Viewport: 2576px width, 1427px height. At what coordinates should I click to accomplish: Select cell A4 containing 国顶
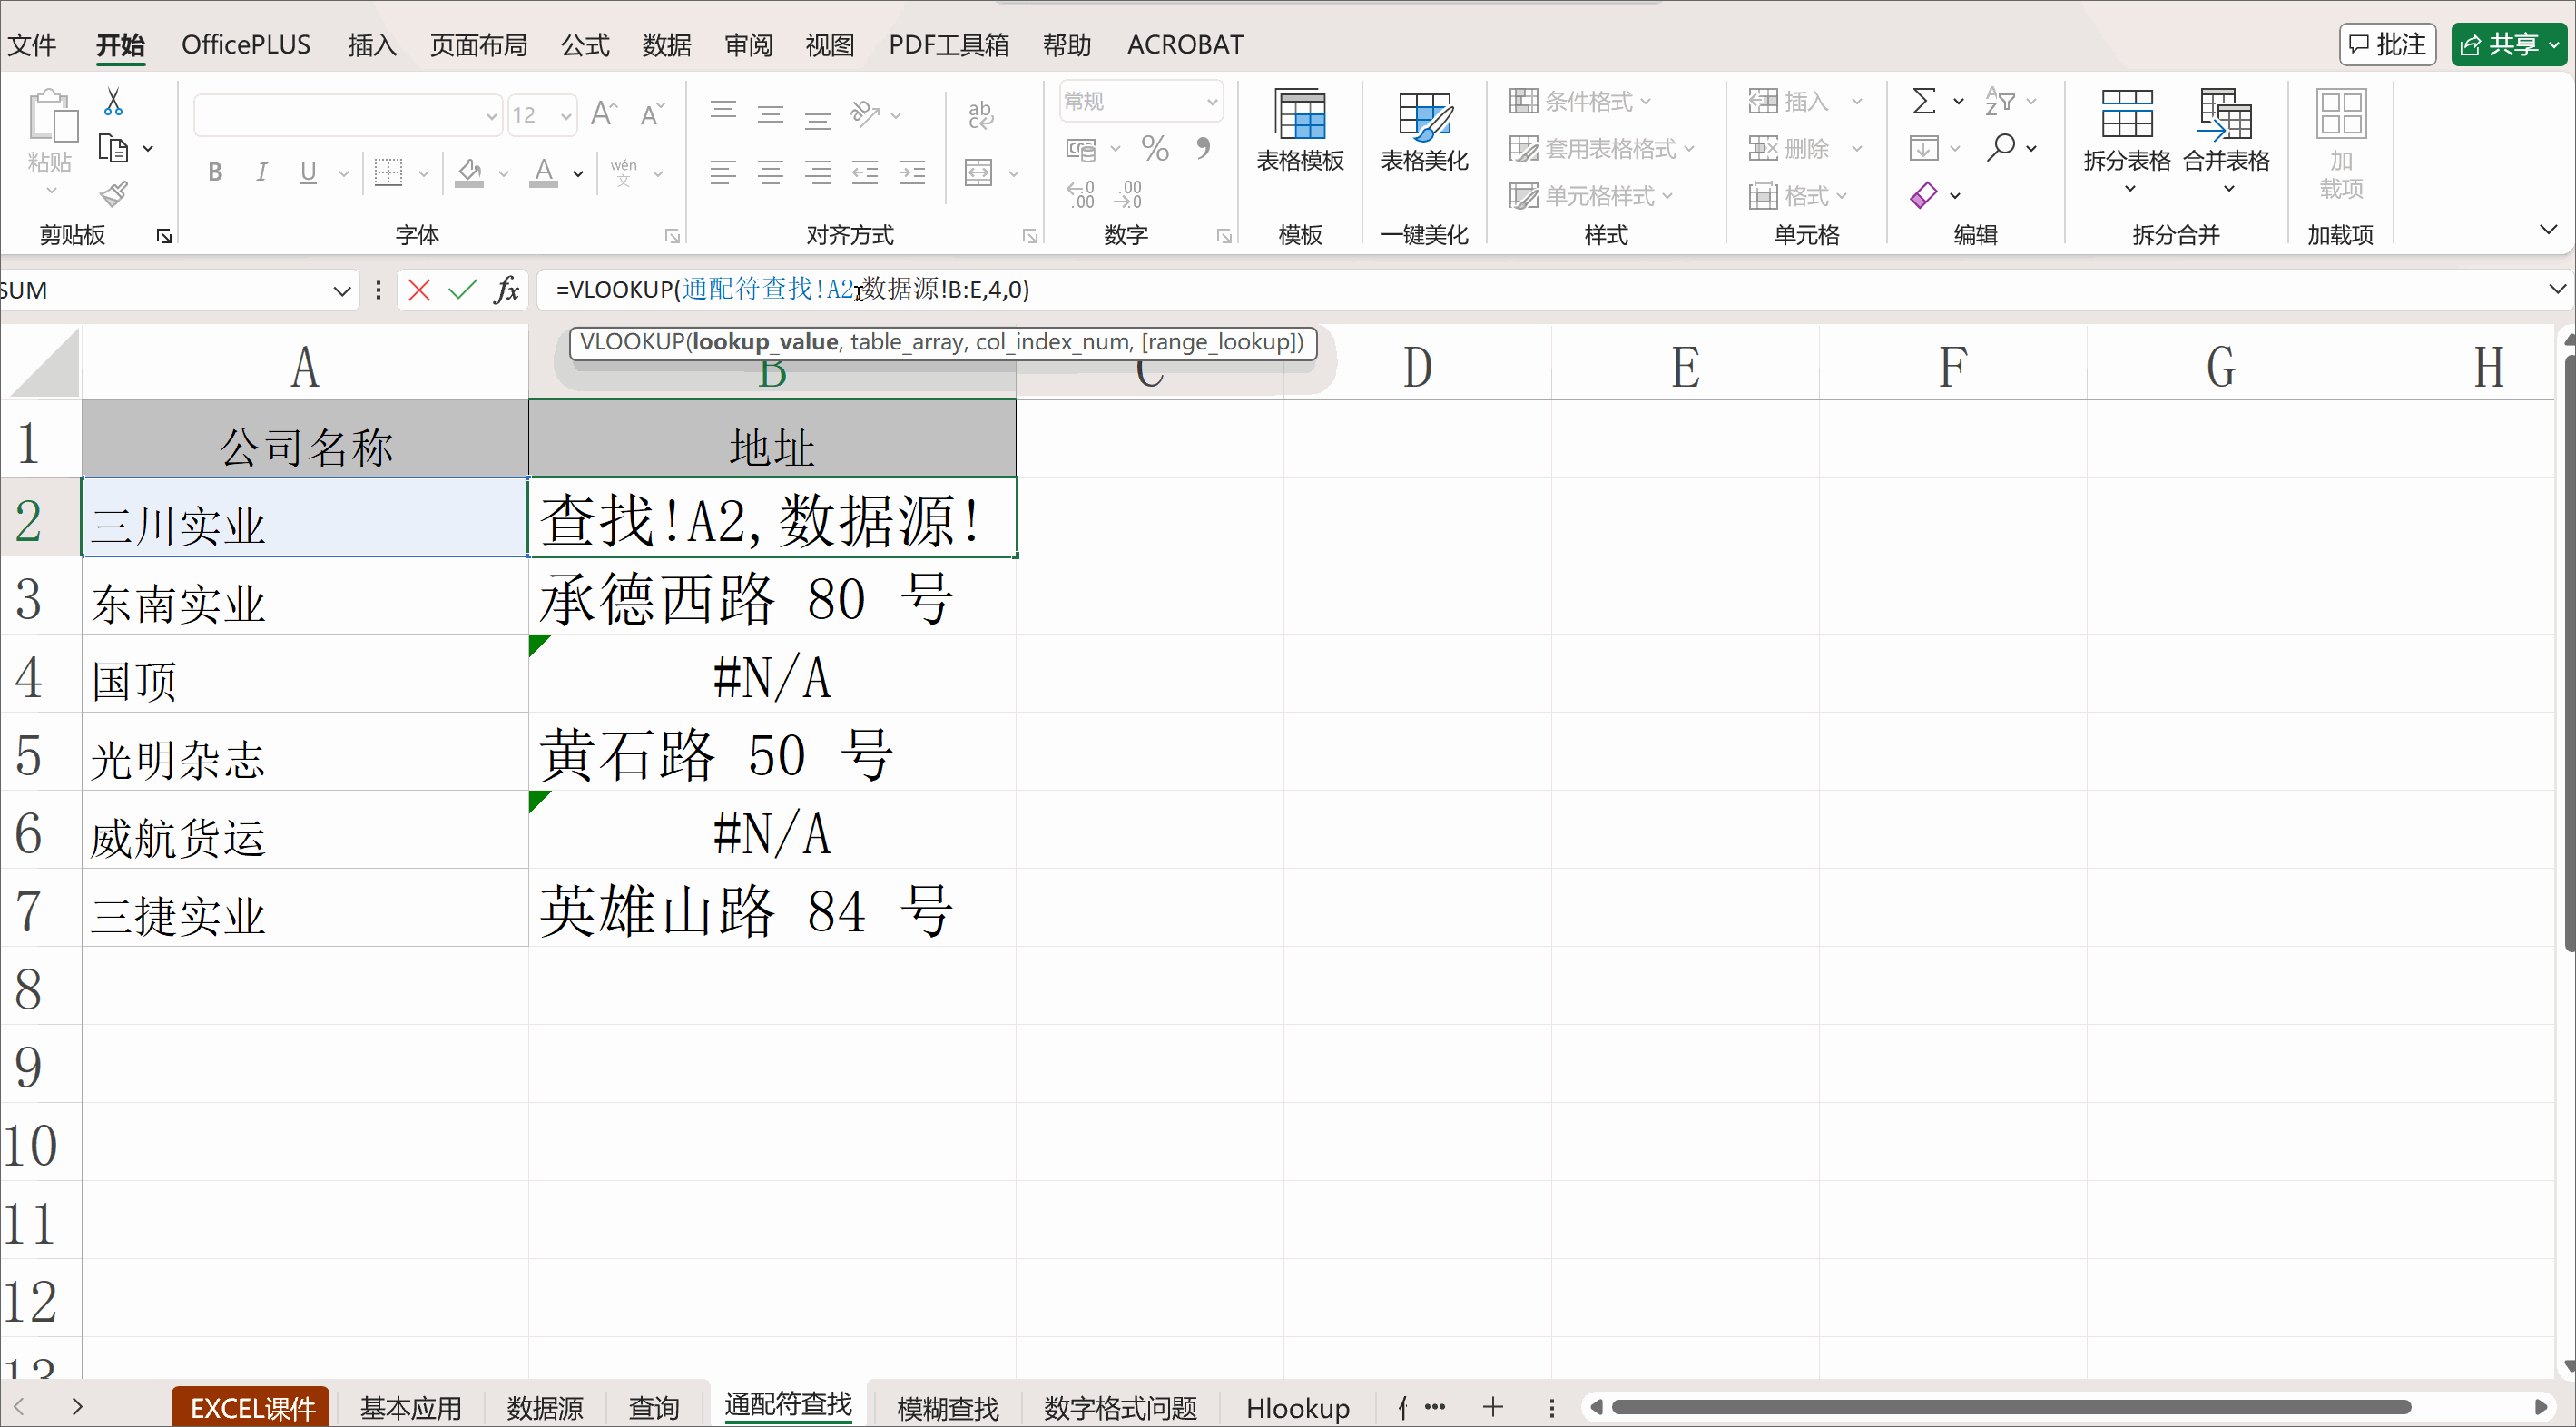pyautogui.click(x=300, y=678)
